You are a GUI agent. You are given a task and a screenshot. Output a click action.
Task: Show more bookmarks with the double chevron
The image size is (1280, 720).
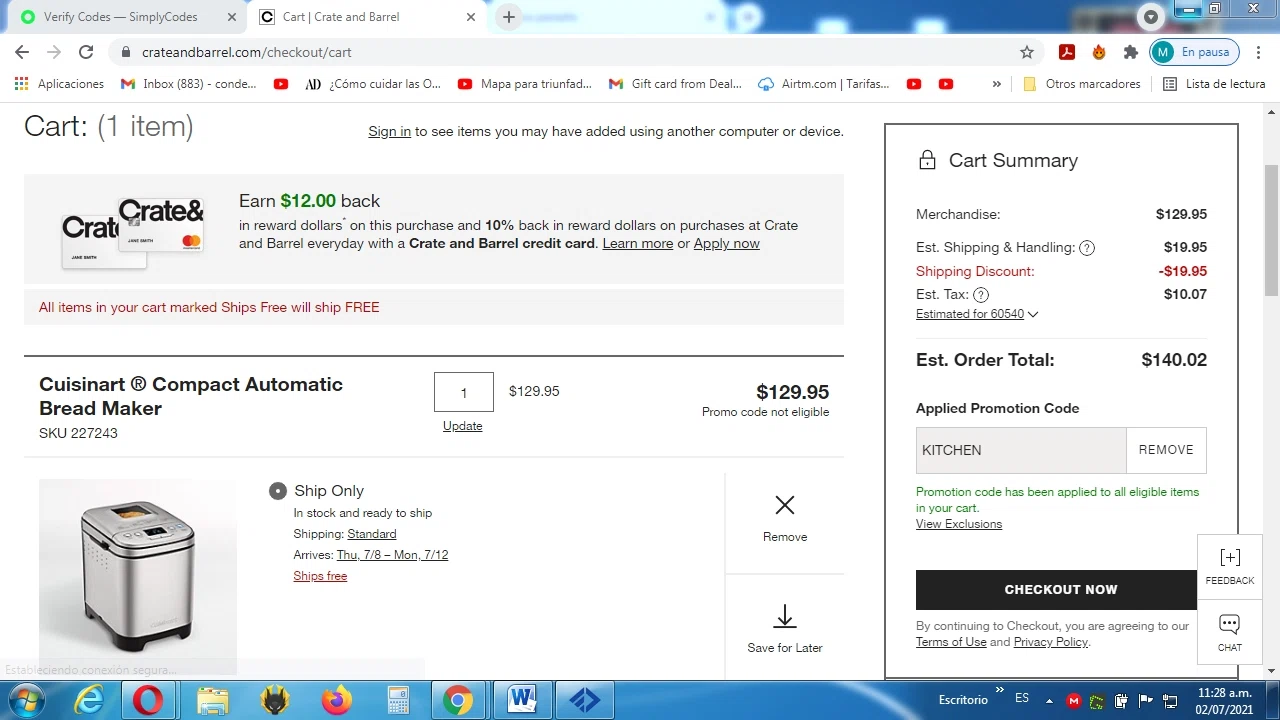[996, 84]
